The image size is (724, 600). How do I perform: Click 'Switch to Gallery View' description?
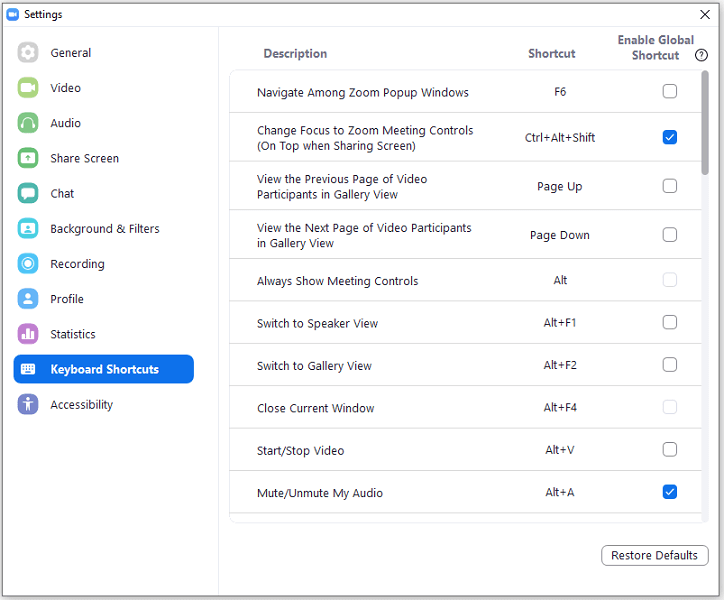tap(314, 366)
